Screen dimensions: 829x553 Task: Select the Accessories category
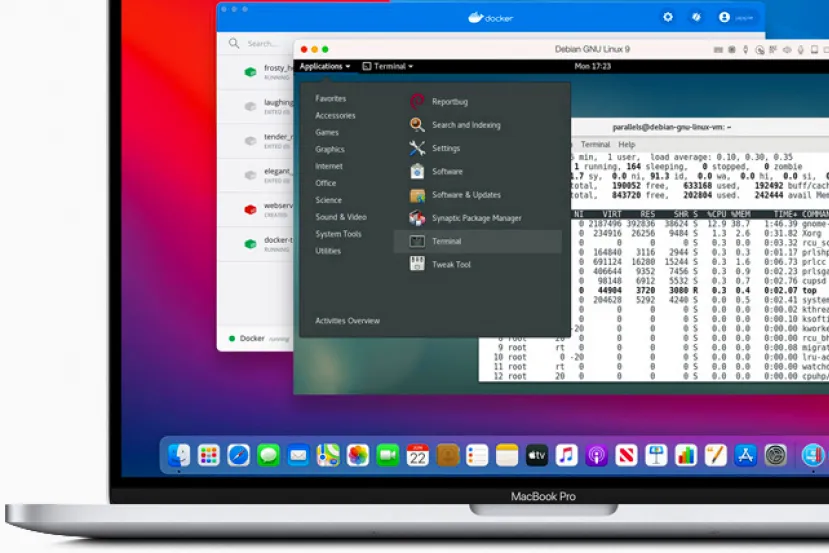point(335,115)
